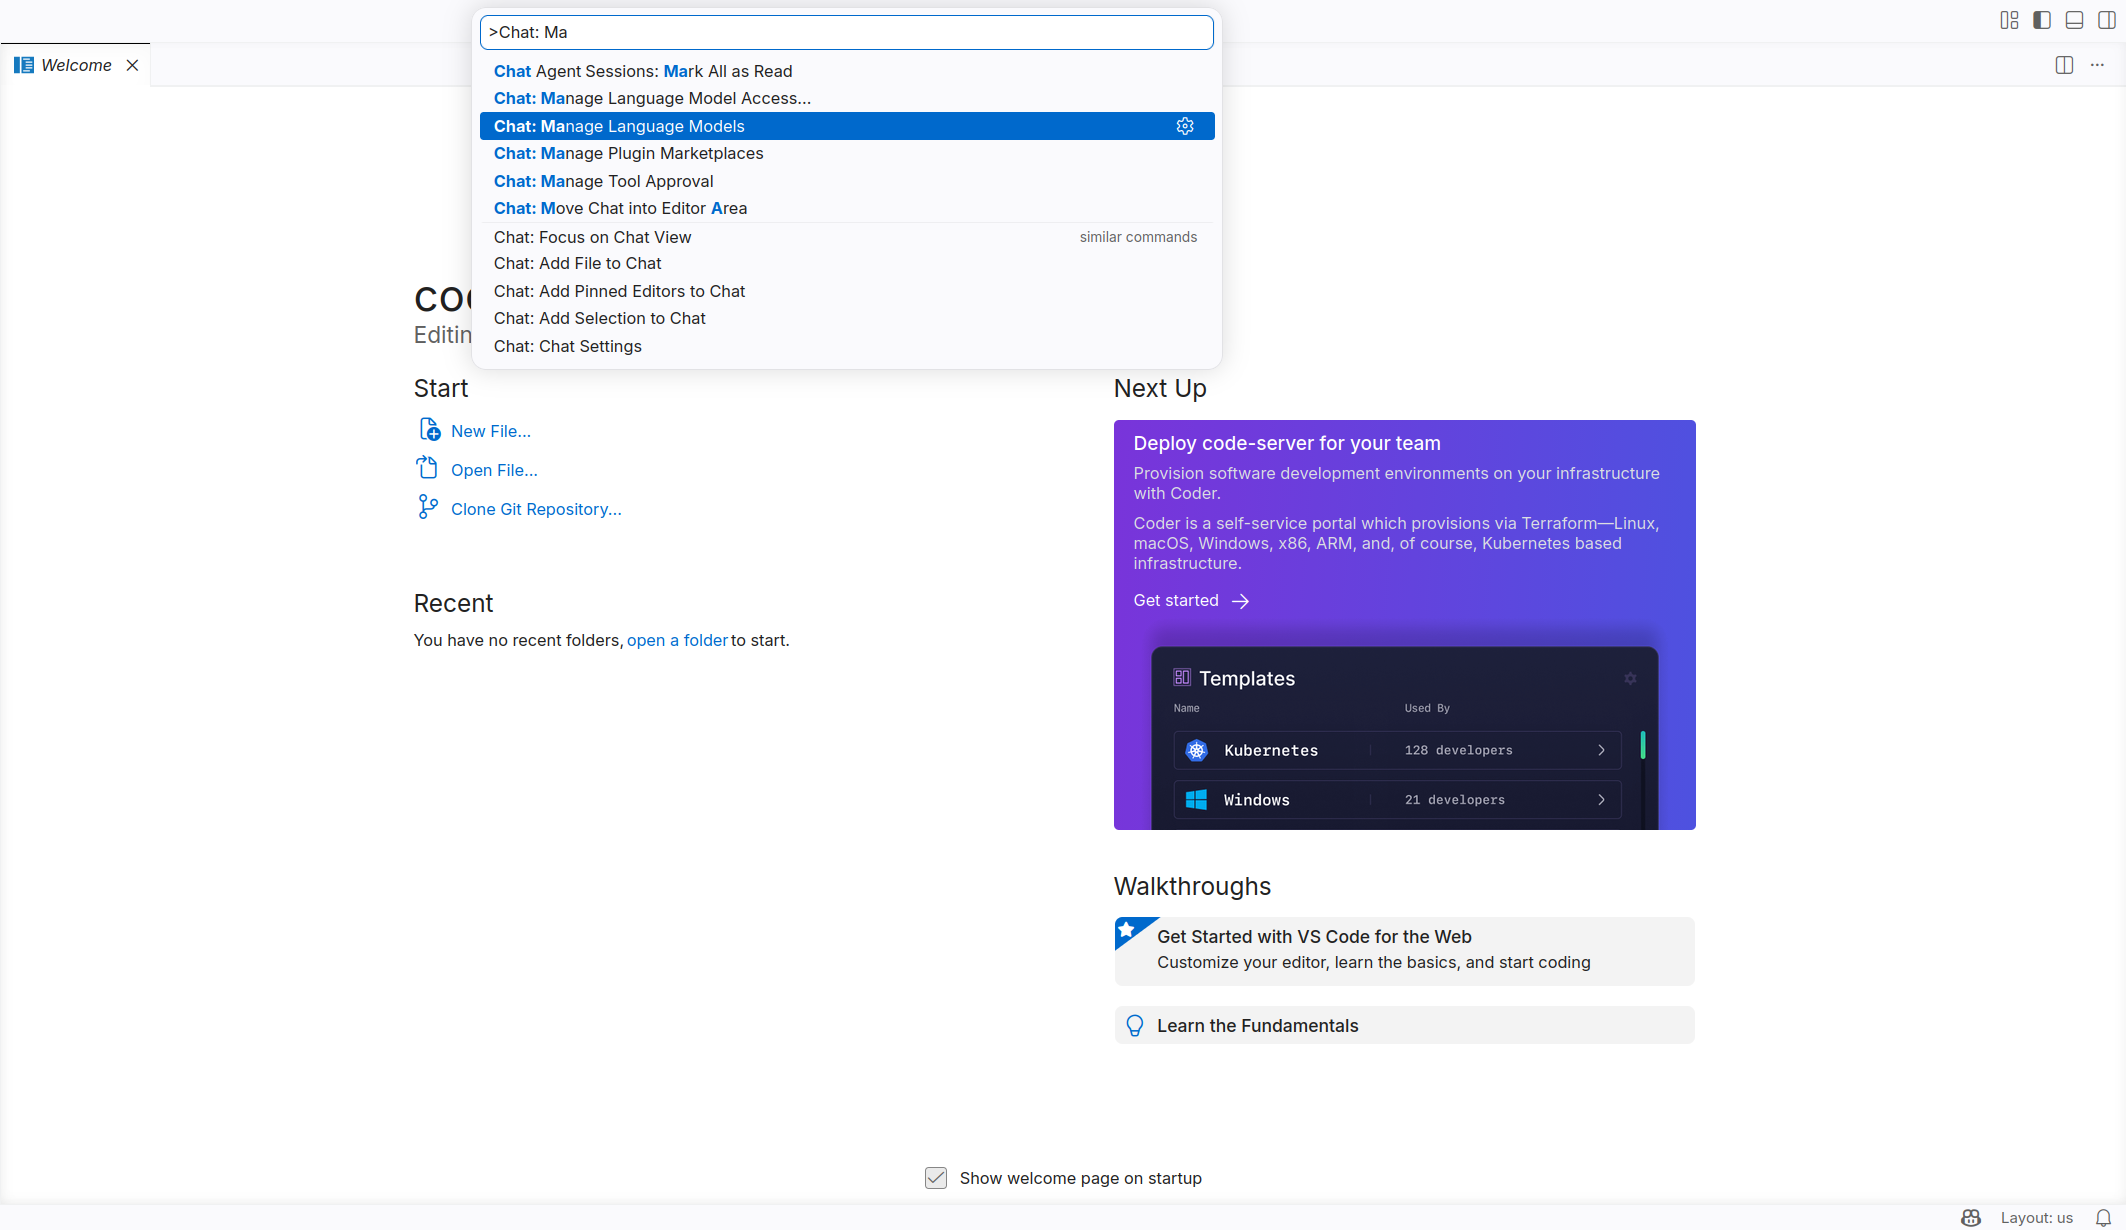Run Chat Agent Sessions: Mark All as Read
2126x1230 pixels.
pyautogui.click(x=847, y=71)
